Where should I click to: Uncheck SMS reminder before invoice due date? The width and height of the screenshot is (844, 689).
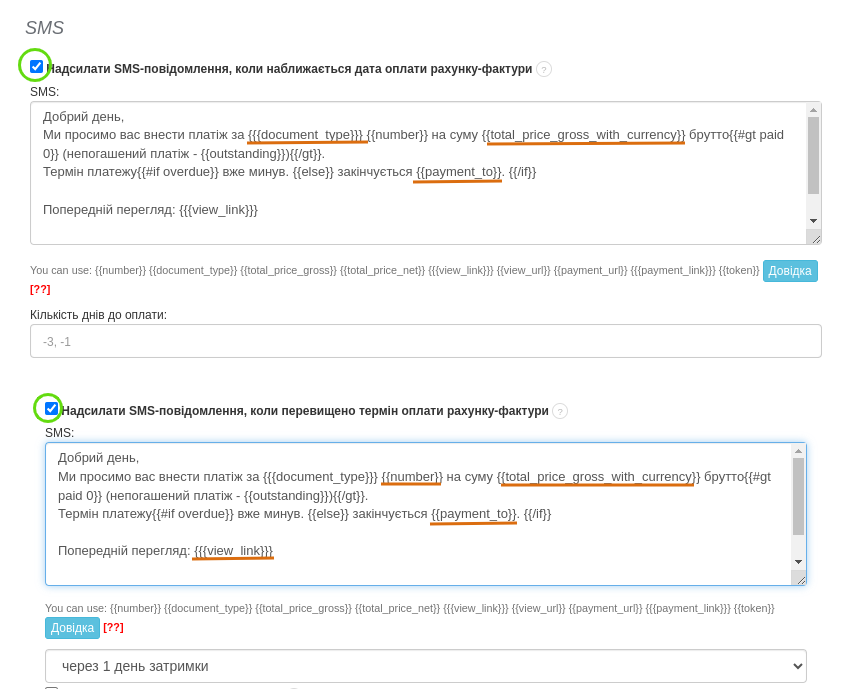(x=37, y=67)
